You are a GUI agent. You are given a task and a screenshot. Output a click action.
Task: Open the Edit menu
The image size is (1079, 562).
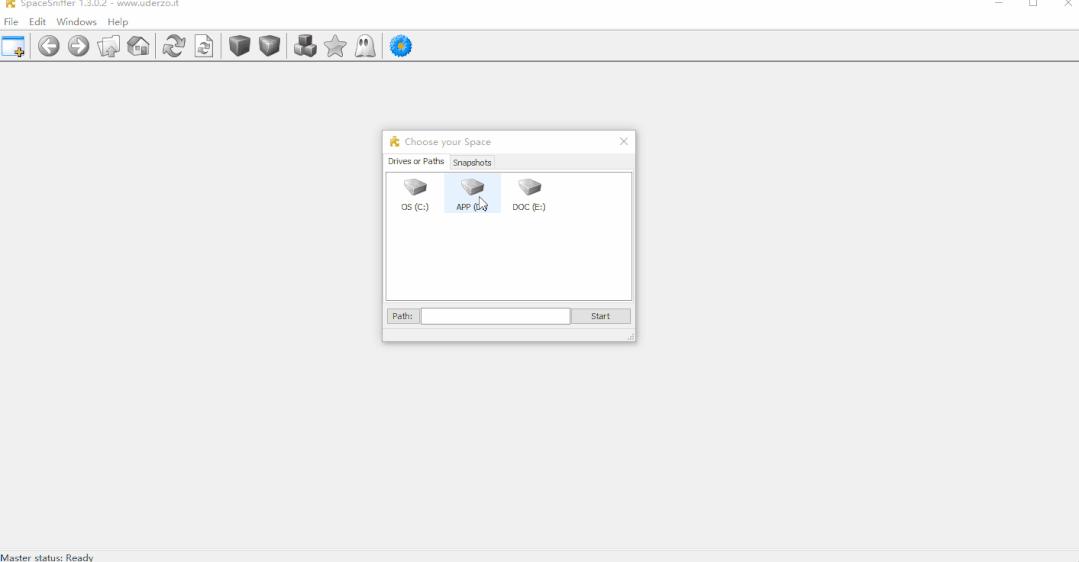coord(37,22)
